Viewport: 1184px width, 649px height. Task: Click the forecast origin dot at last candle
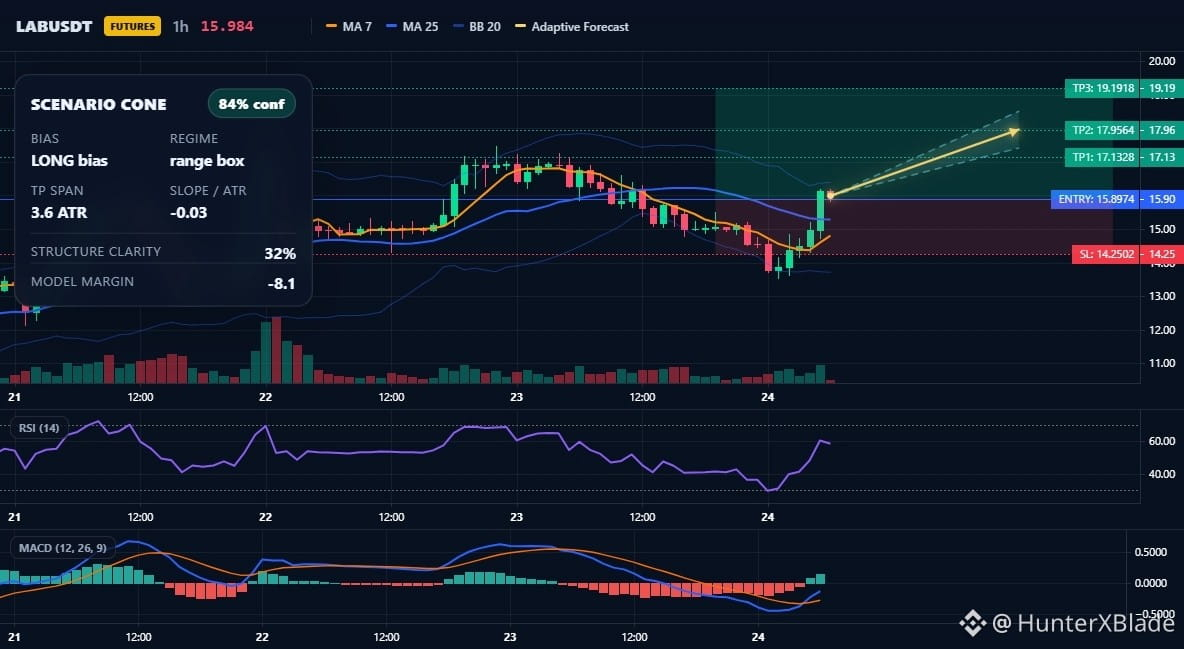coord(830,195)
